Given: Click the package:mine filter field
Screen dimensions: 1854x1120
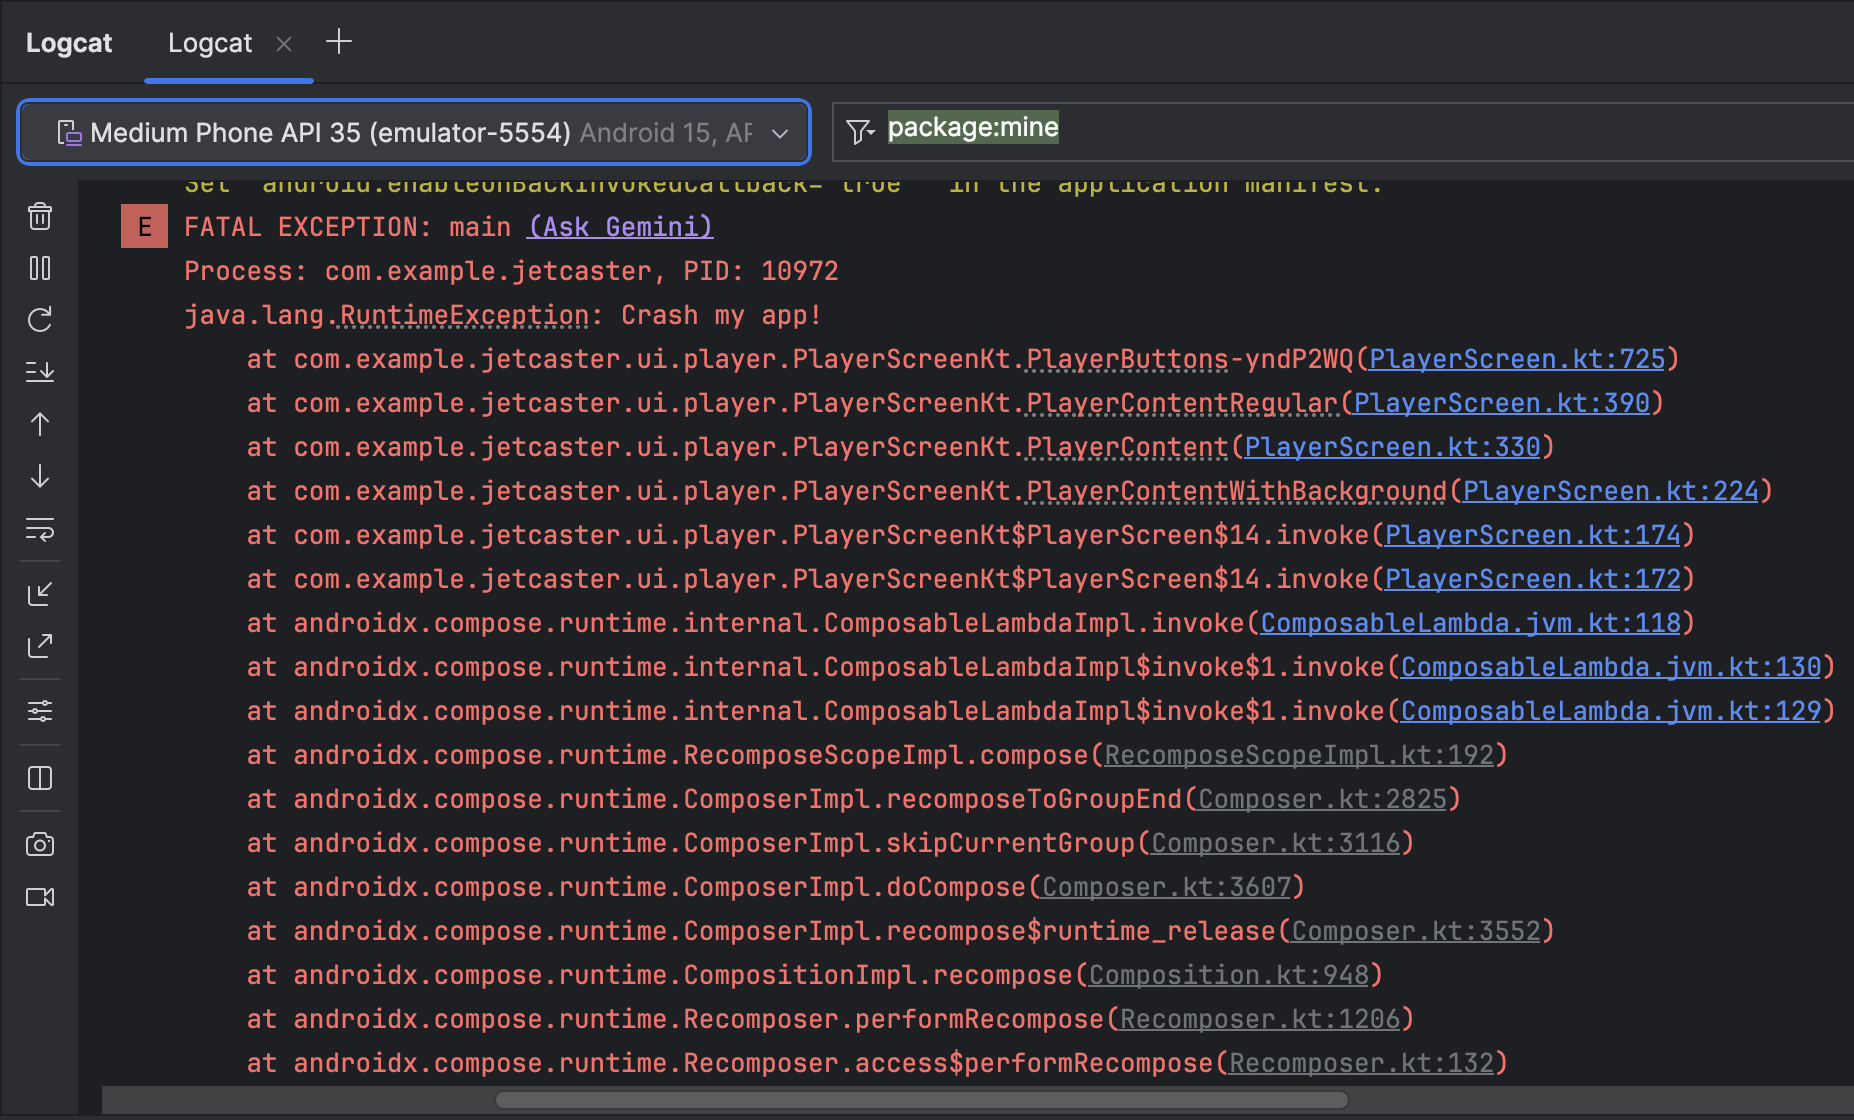Looking at the screenshot, I should coord(1343,131).
